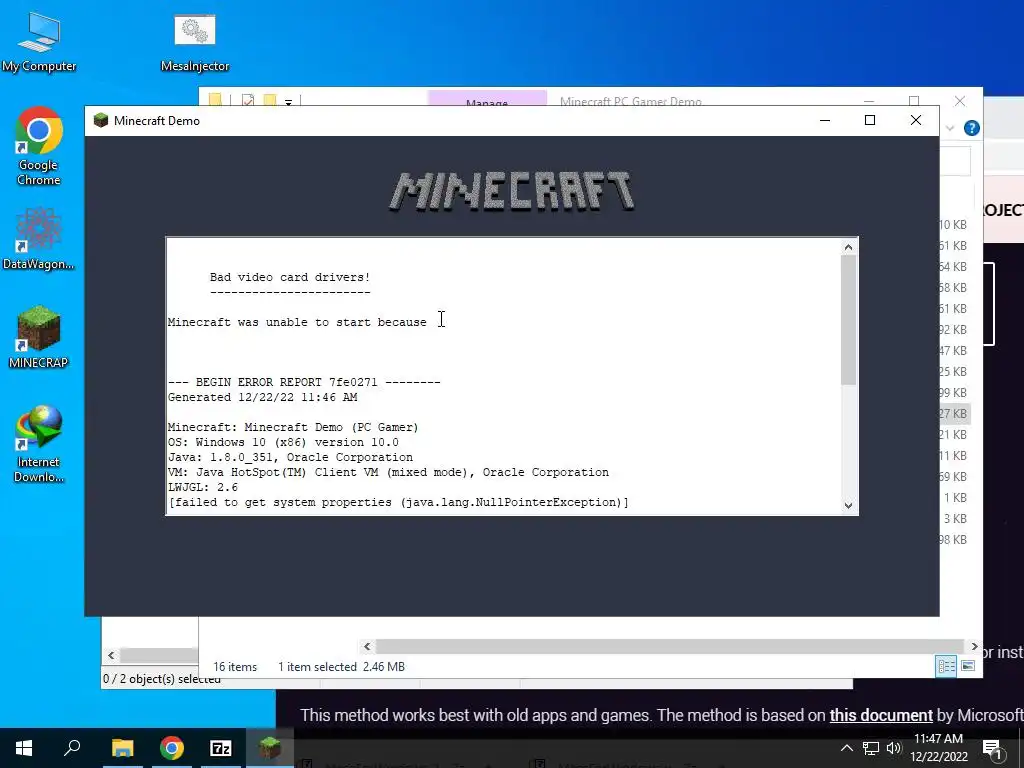The width and height of the screenshot is (1024, 768).
Task: Click the error report vertical scroll thumb
Action: 848,320
